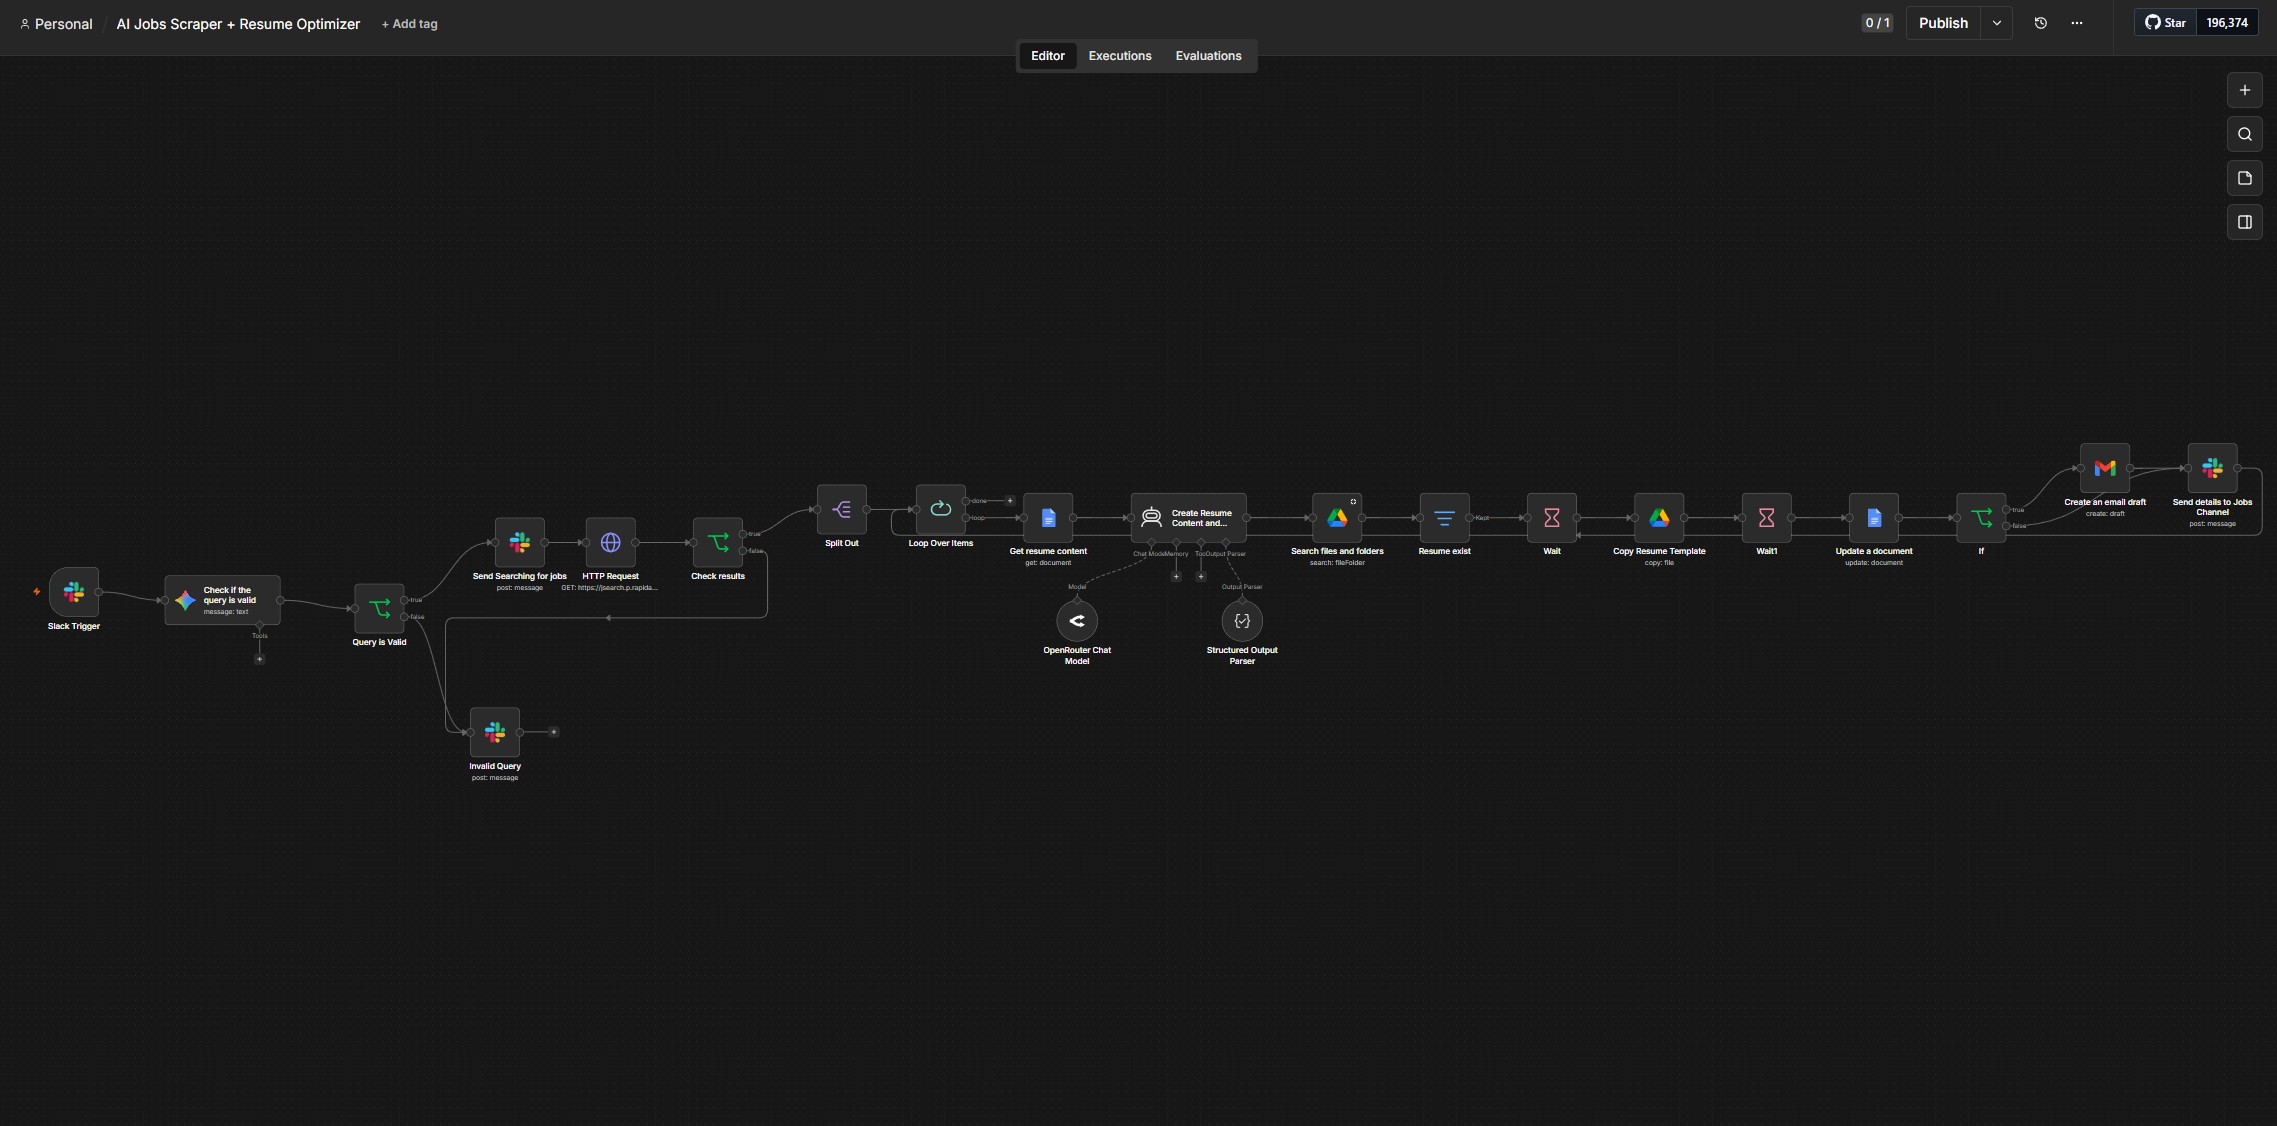The image size is (2277, 1126).
Task: Add a tool under the Tools connector
Action: 260,659
